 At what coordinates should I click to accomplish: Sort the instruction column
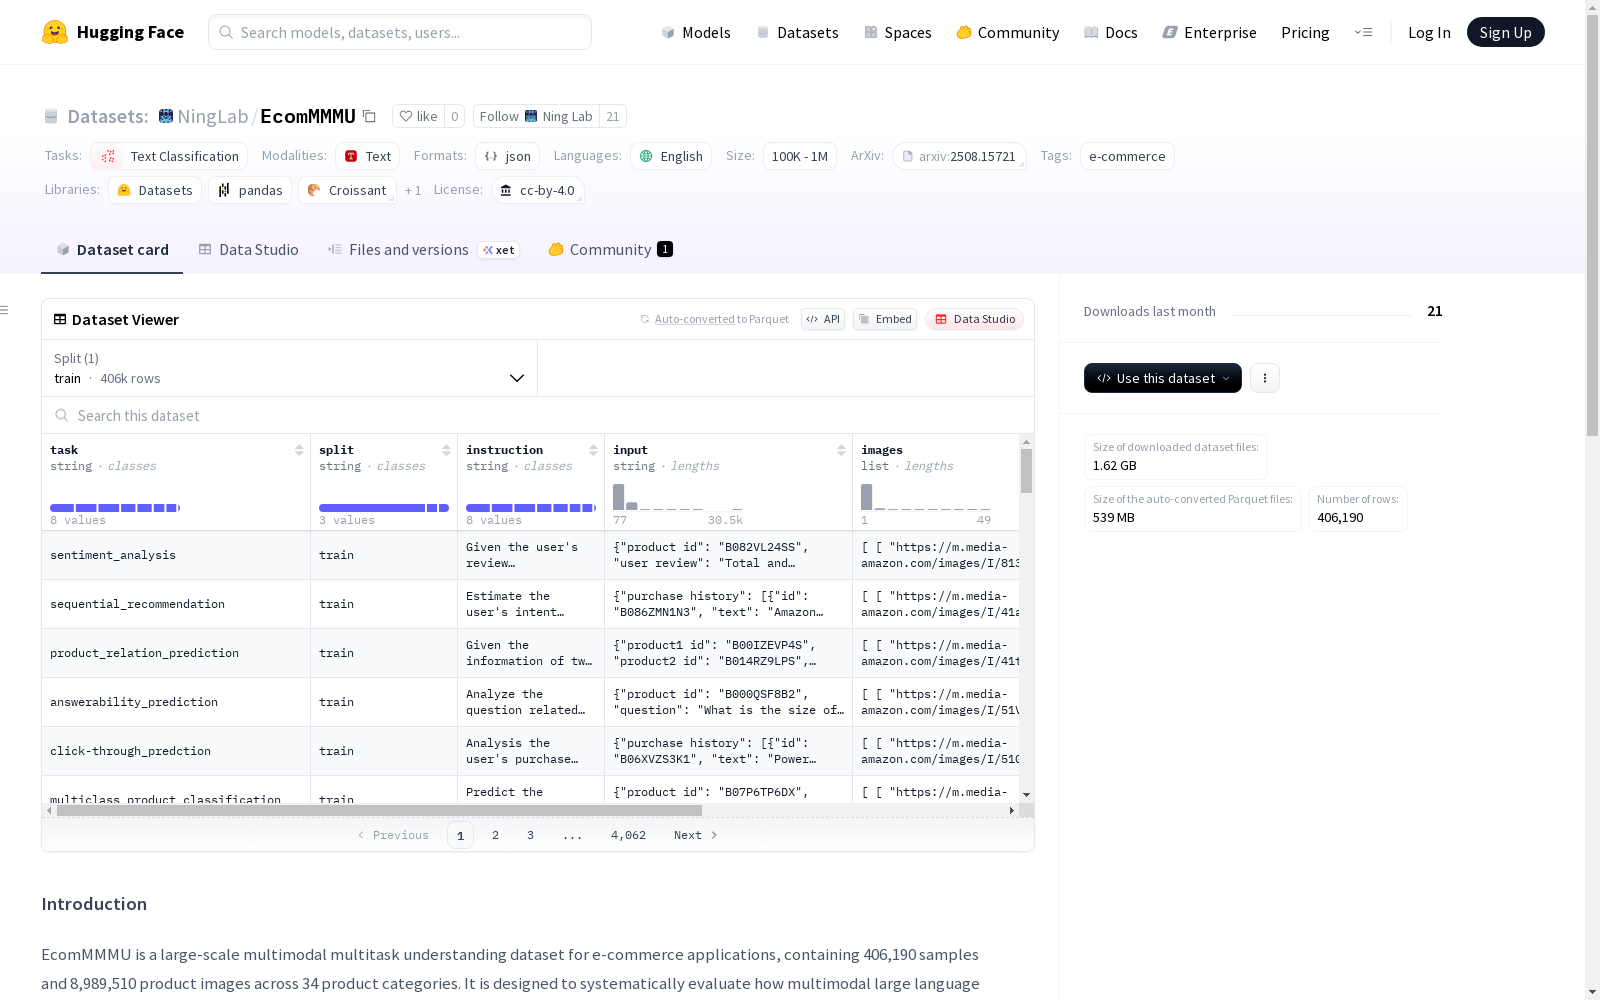[593, 450]
